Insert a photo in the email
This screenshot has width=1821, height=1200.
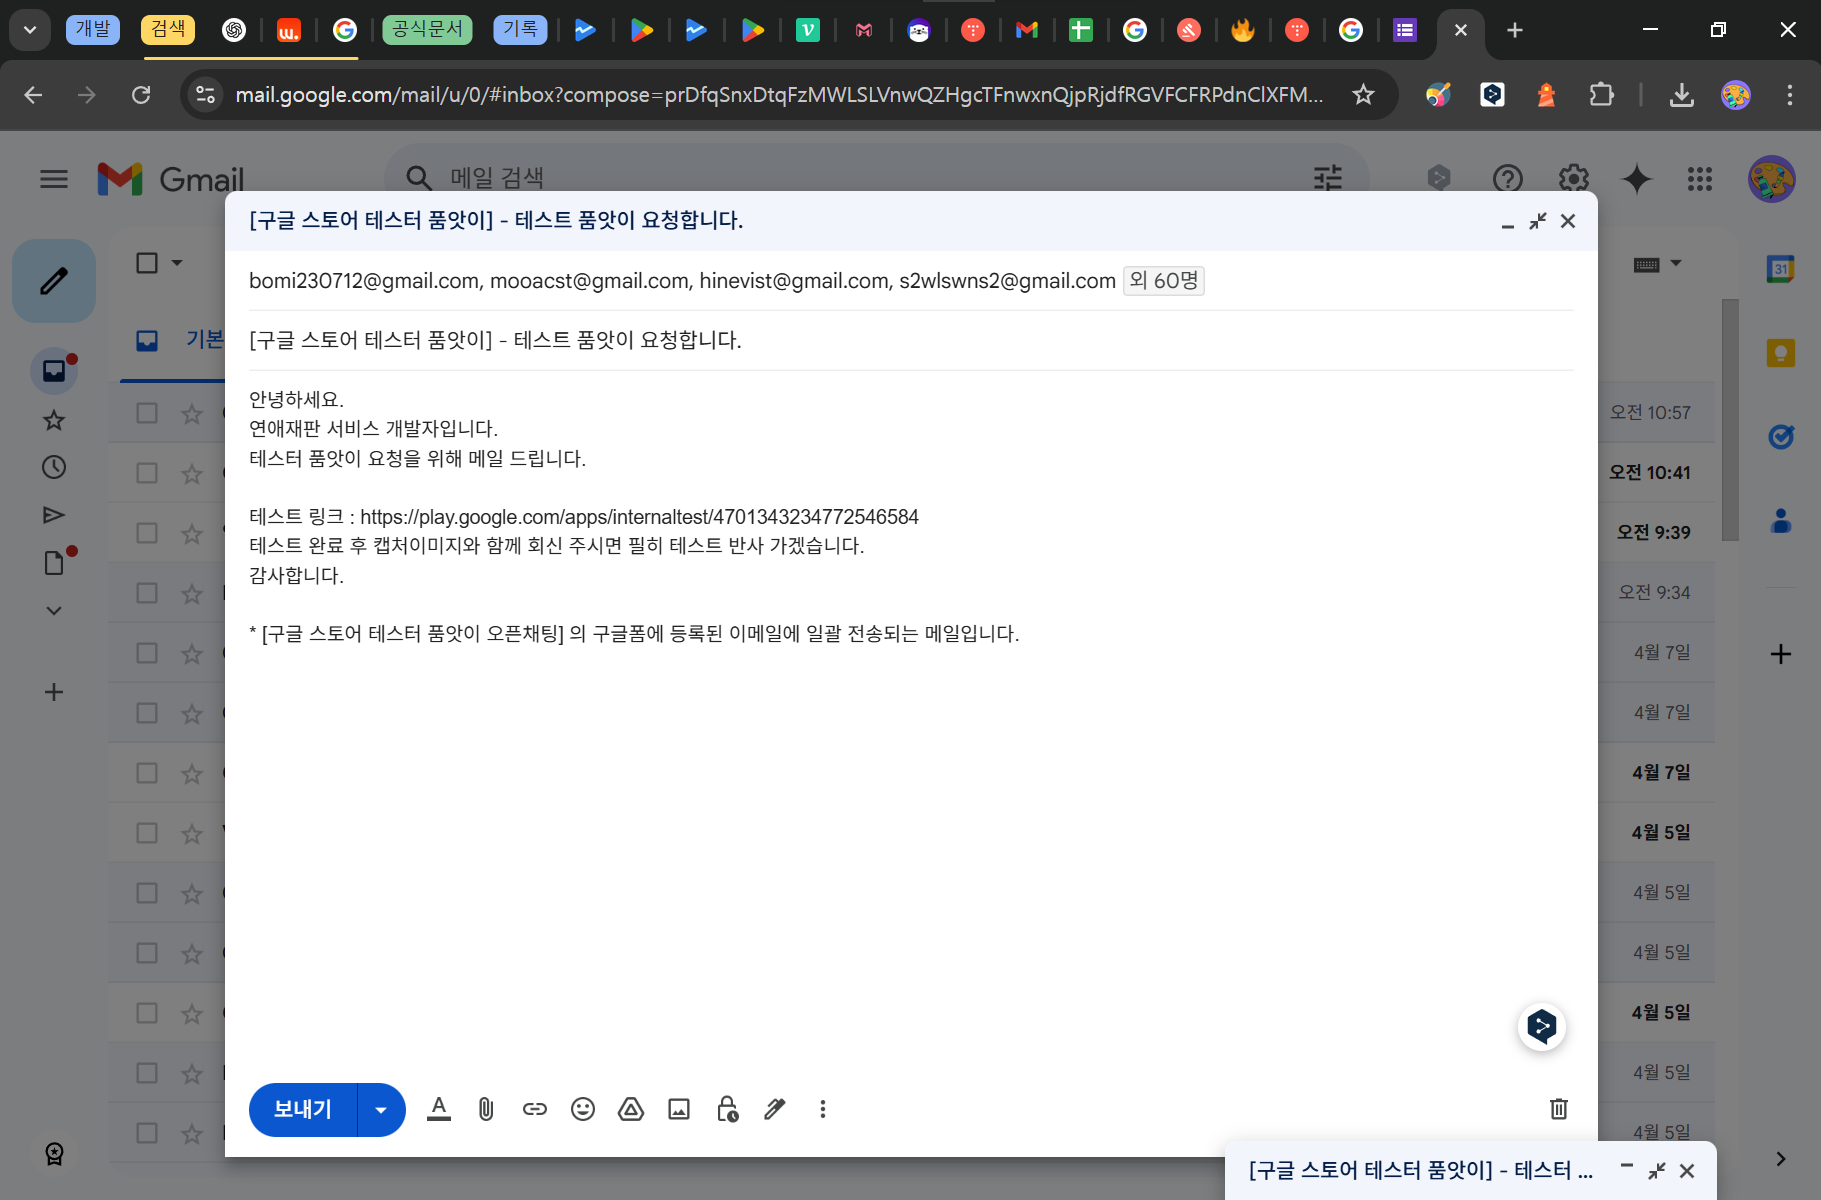tap(679, 1109)
